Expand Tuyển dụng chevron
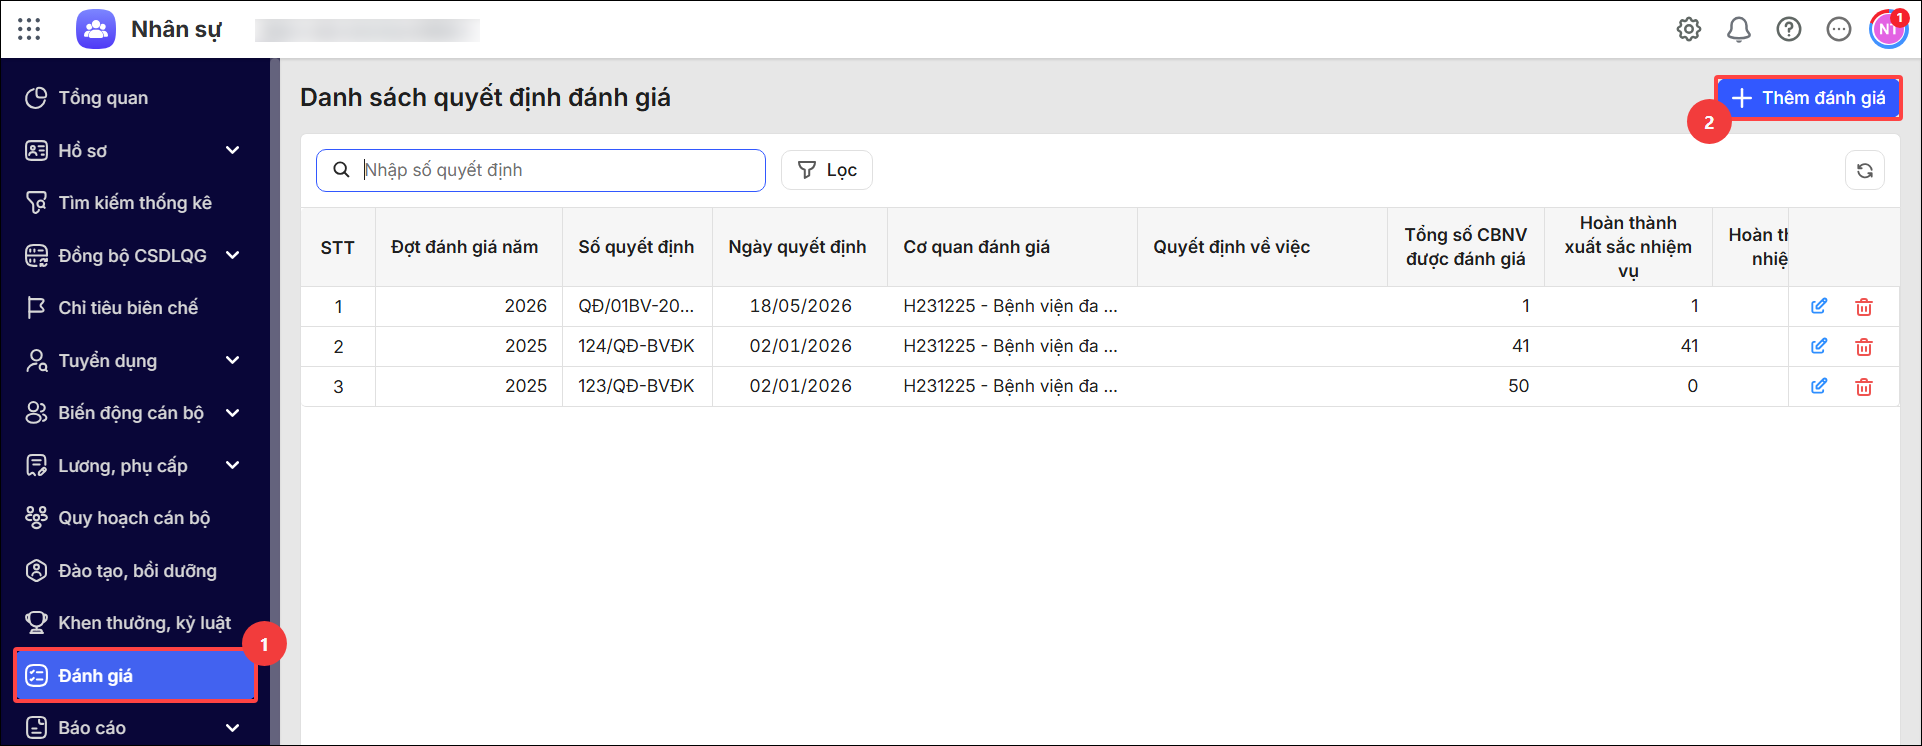This screenshot has height=746, width=1922. click(x=233, y=360)
